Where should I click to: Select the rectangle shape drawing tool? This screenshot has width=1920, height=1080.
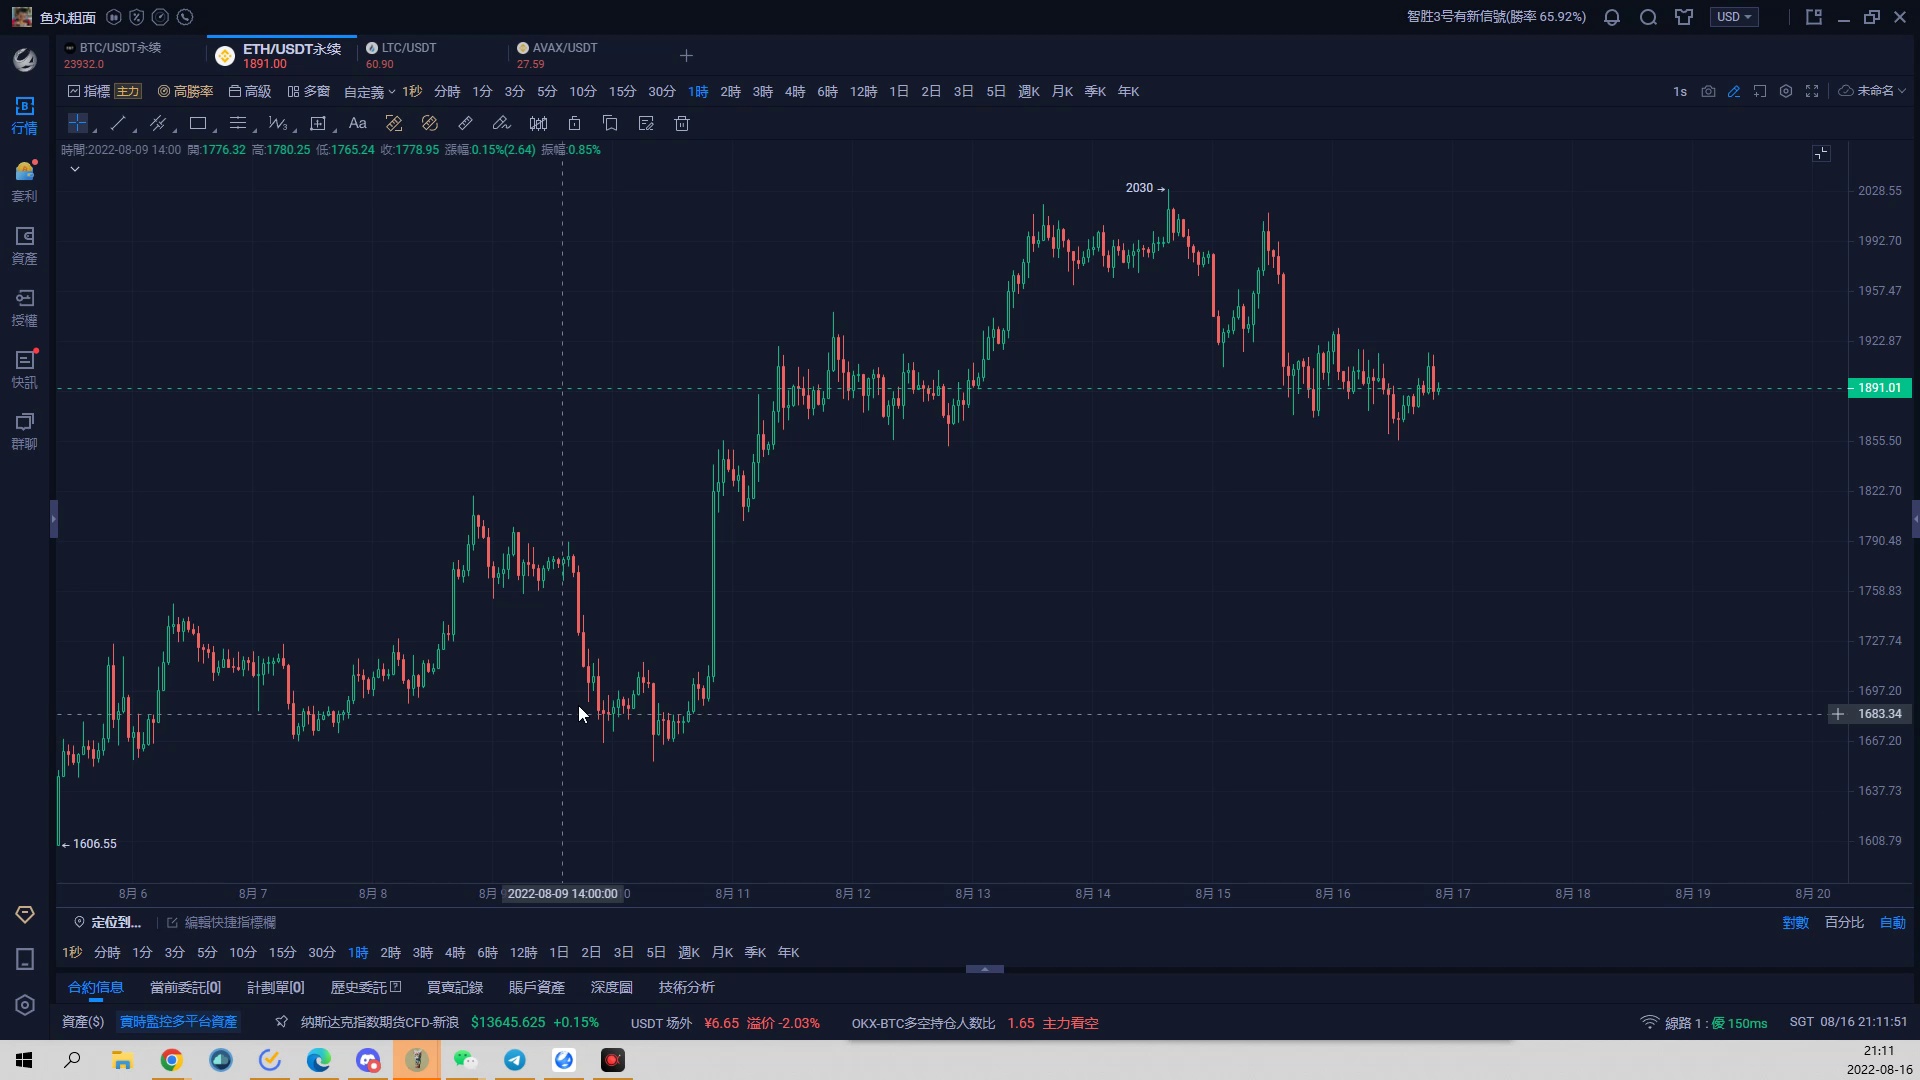click(x=198, y=124)
